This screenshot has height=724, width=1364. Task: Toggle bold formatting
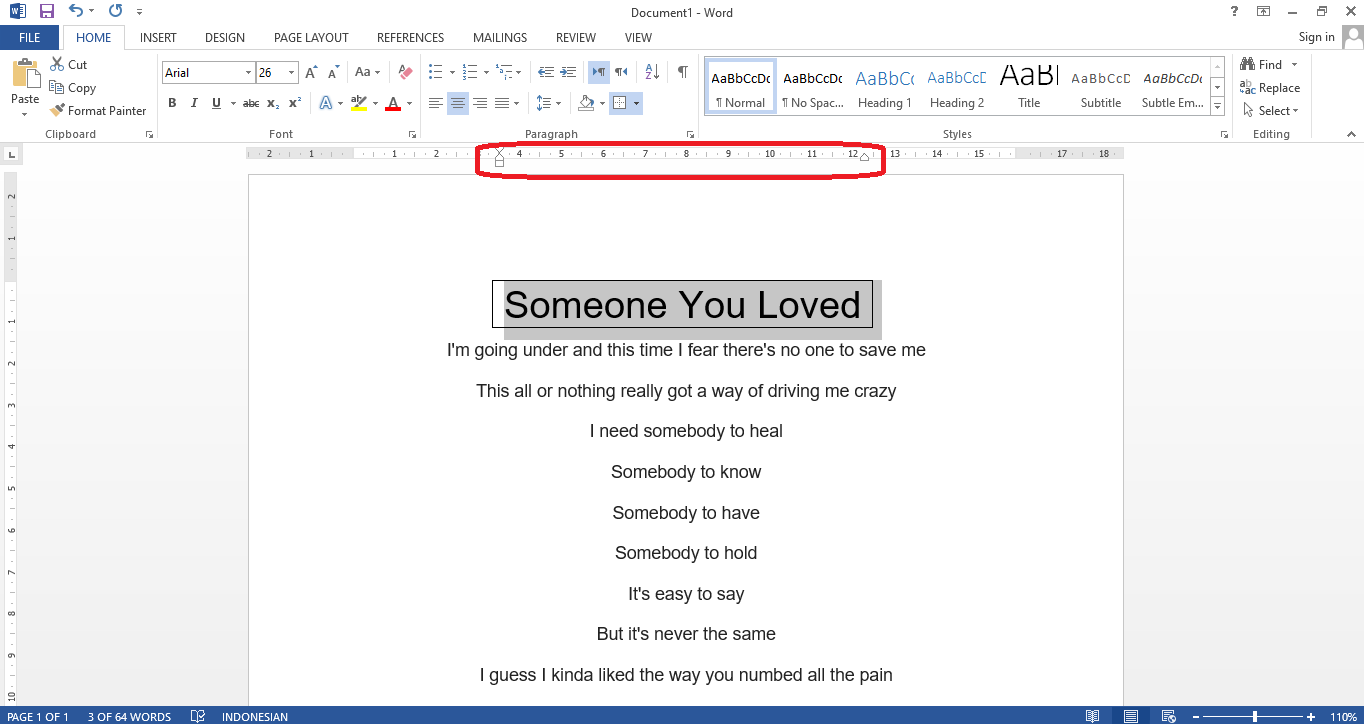tap(172, 103)
